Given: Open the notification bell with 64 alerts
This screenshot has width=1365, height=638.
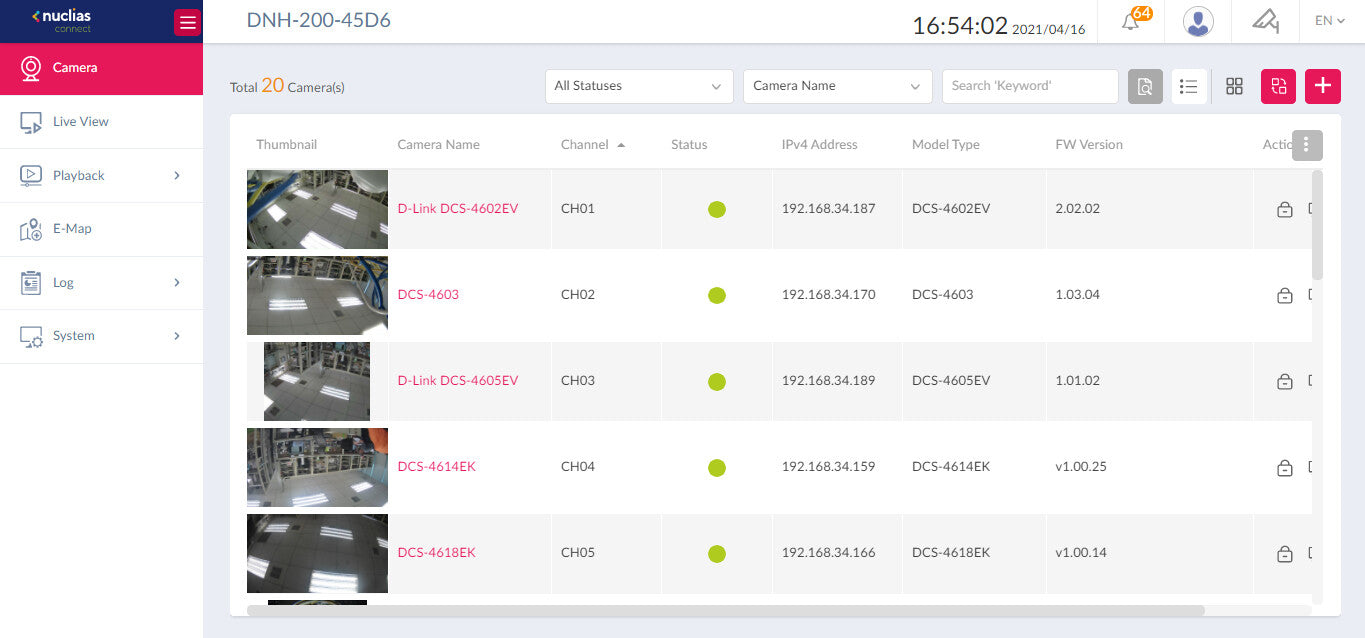Looking at the screenshot, I should (x=1131, y=22).
